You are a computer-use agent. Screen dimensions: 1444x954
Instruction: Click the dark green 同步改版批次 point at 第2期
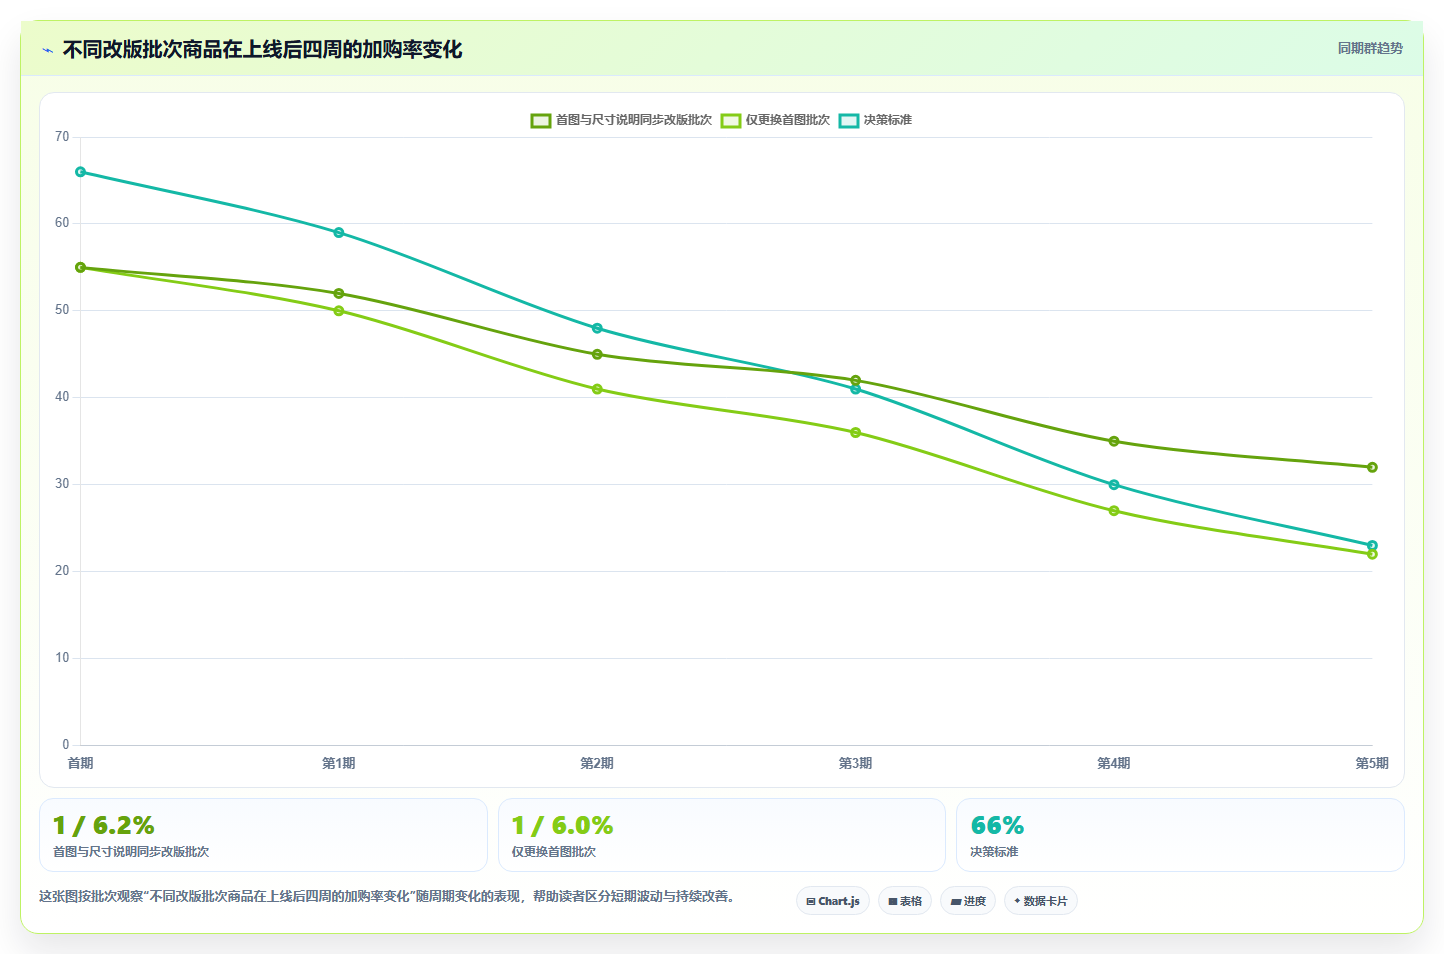pyautogui.click(x=597, y=354)
